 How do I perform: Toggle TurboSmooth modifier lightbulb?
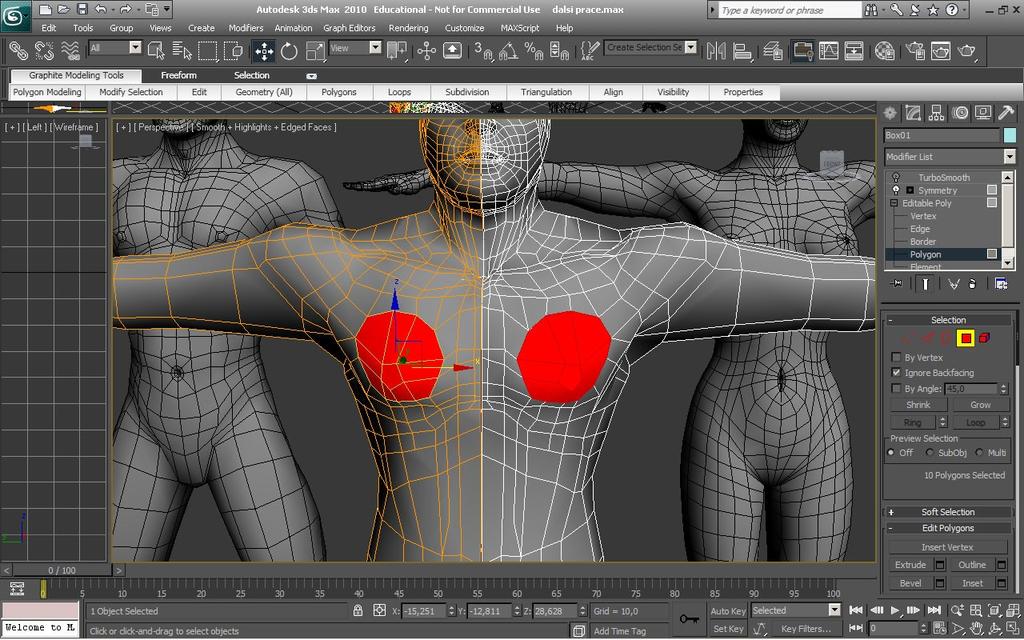pos(896,177)
